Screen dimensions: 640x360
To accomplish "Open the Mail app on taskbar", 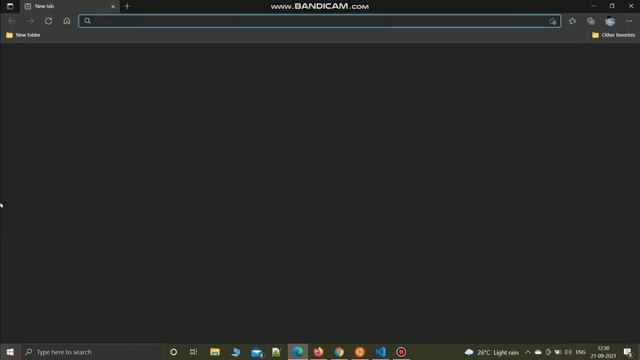I will (257, 352).
